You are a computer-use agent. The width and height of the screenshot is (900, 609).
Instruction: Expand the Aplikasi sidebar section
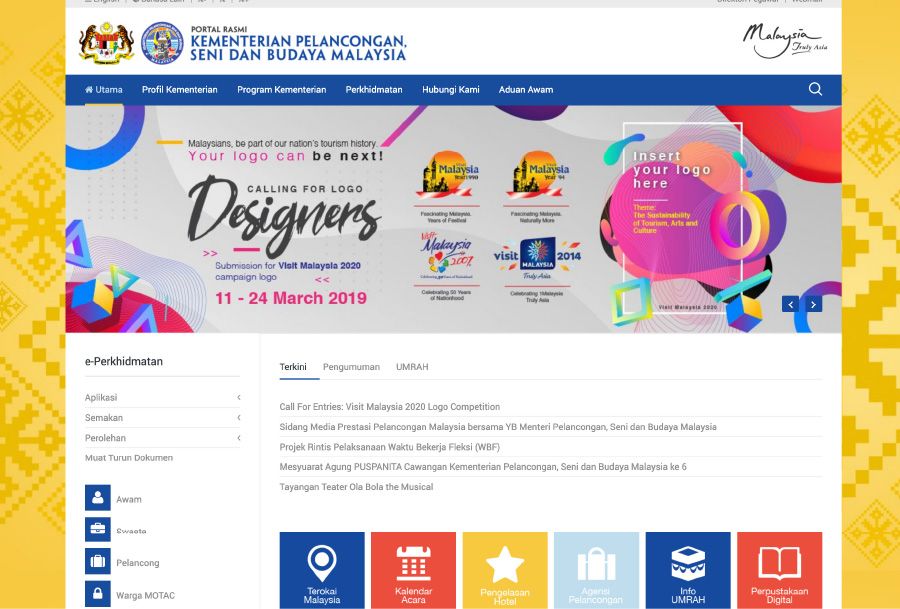tap(162, 397)
